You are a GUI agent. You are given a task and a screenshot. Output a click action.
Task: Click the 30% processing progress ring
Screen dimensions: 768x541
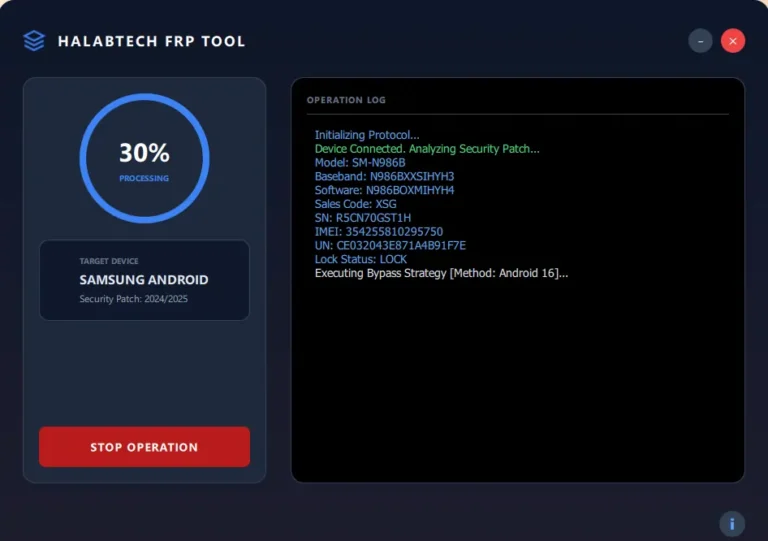click(x=144, y=158)
